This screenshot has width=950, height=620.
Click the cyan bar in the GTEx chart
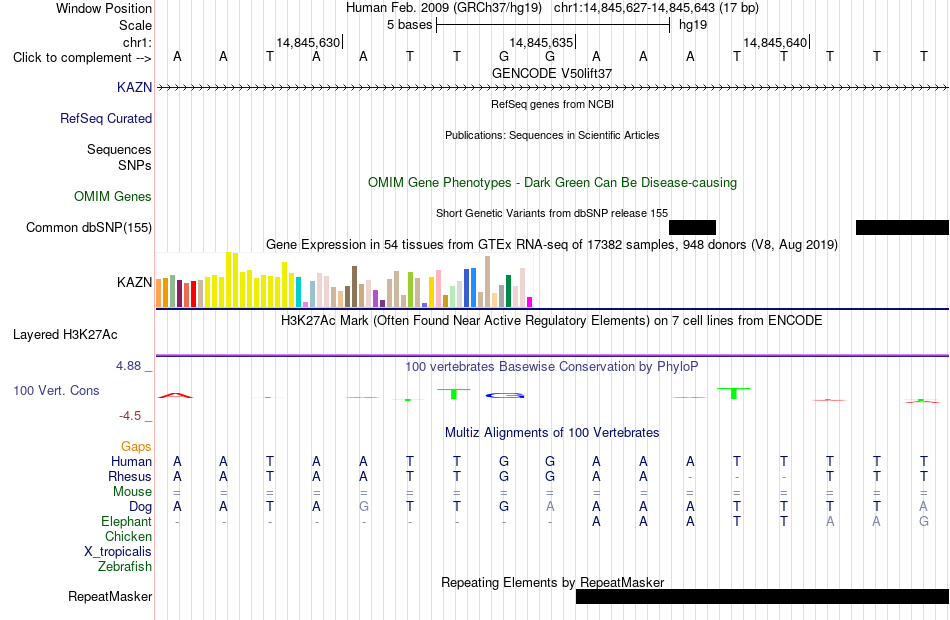pos(299,292)
